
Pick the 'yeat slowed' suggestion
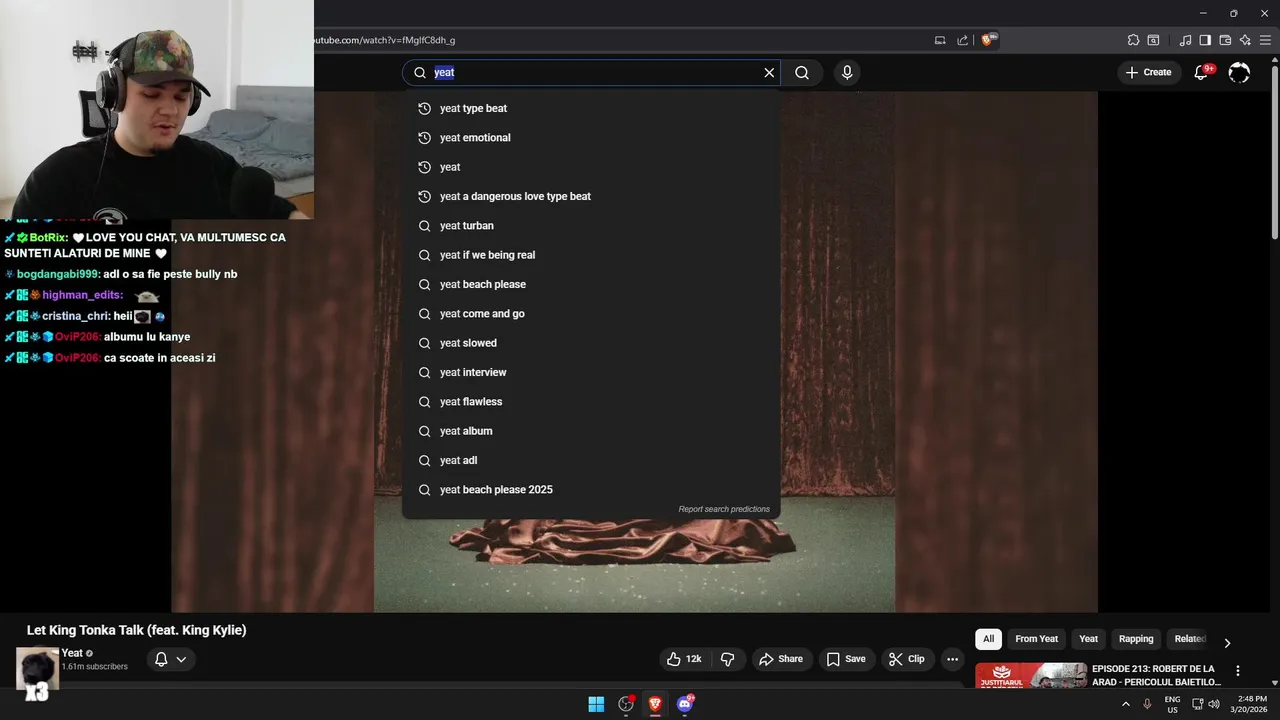coord(591,343)
